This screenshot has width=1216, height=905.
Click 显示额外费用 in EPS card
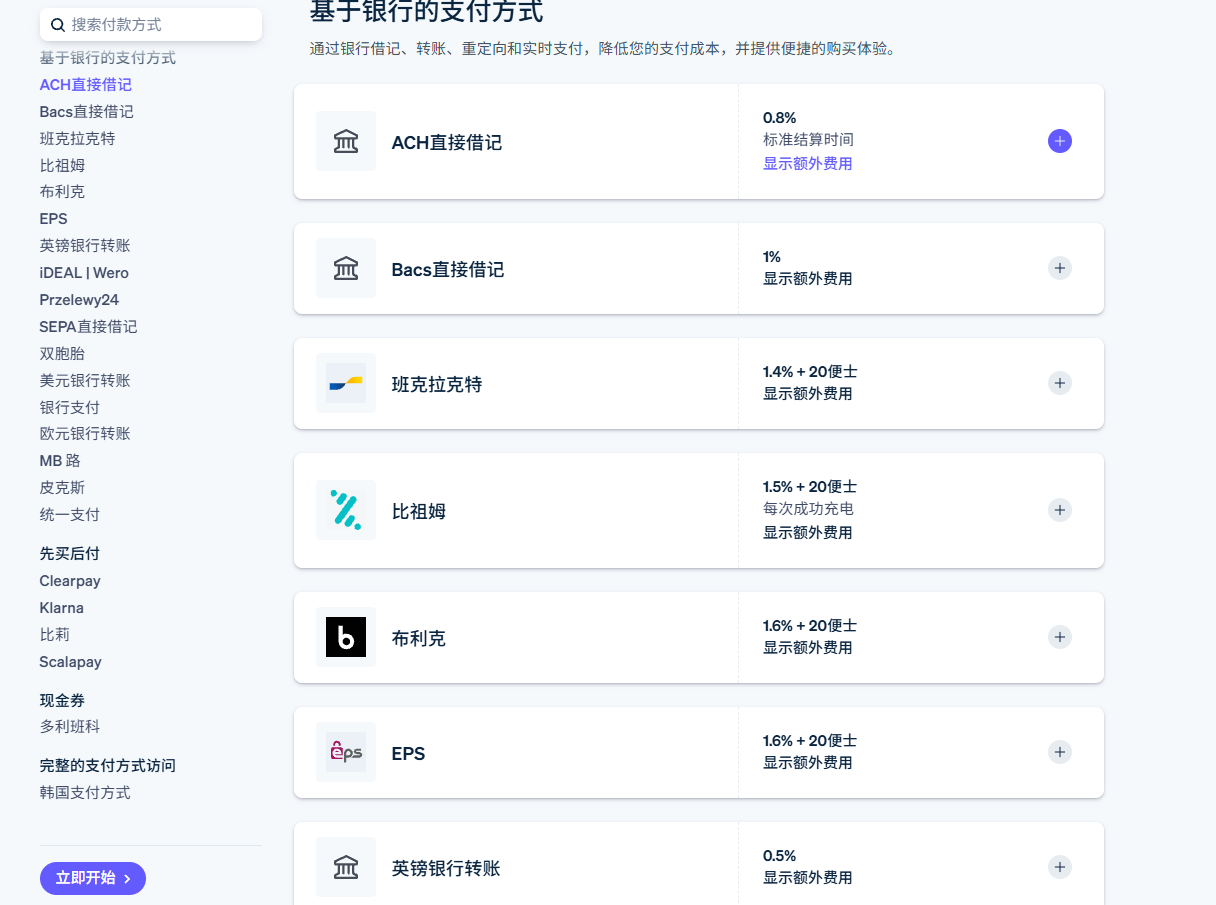tap(808, 763)
